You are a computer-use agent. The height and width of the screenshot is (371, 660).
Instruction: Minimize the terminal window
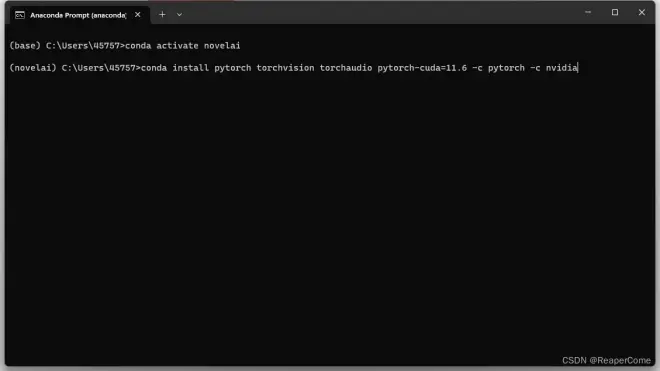pyautogui.click(x=588, y=13)
